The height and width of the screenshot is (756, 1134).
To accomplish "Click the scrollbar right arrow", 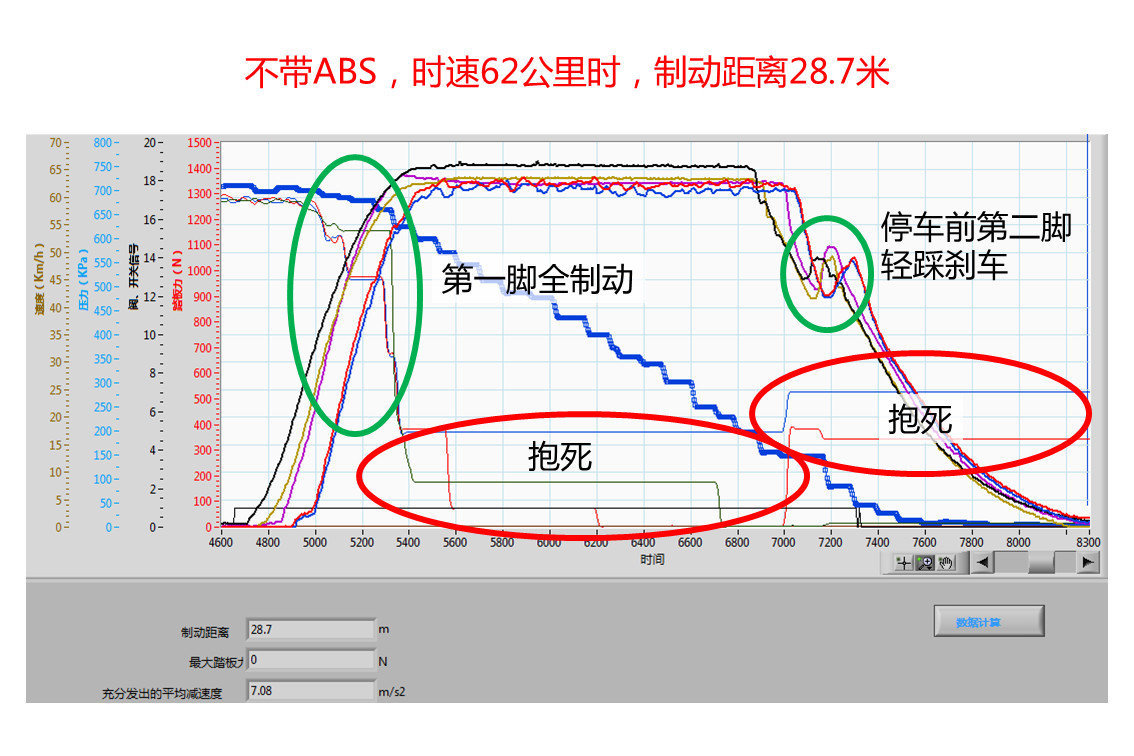I will [x=1087, y=563].
